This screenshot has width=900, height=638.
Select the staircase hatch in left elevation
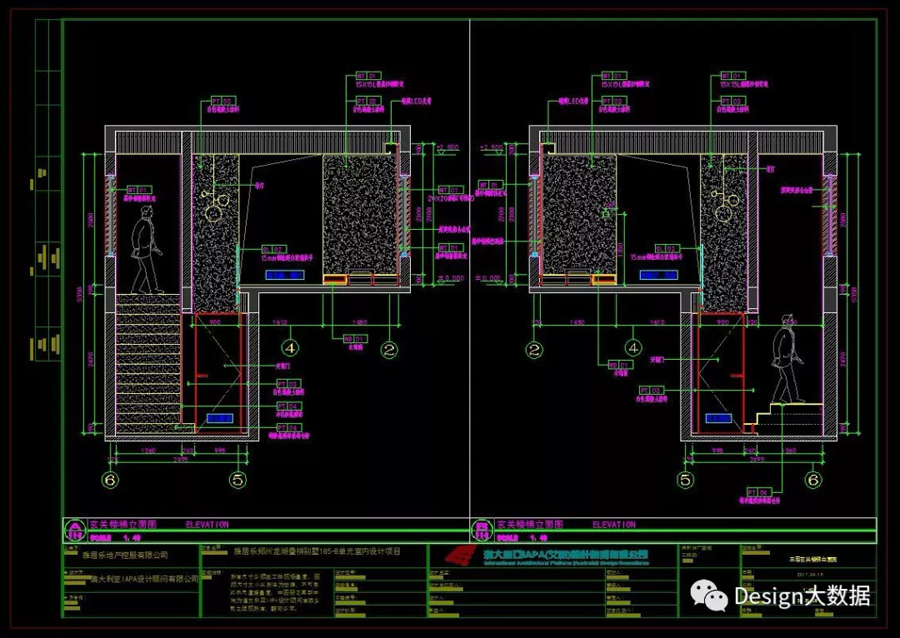(x=149, y=362)
